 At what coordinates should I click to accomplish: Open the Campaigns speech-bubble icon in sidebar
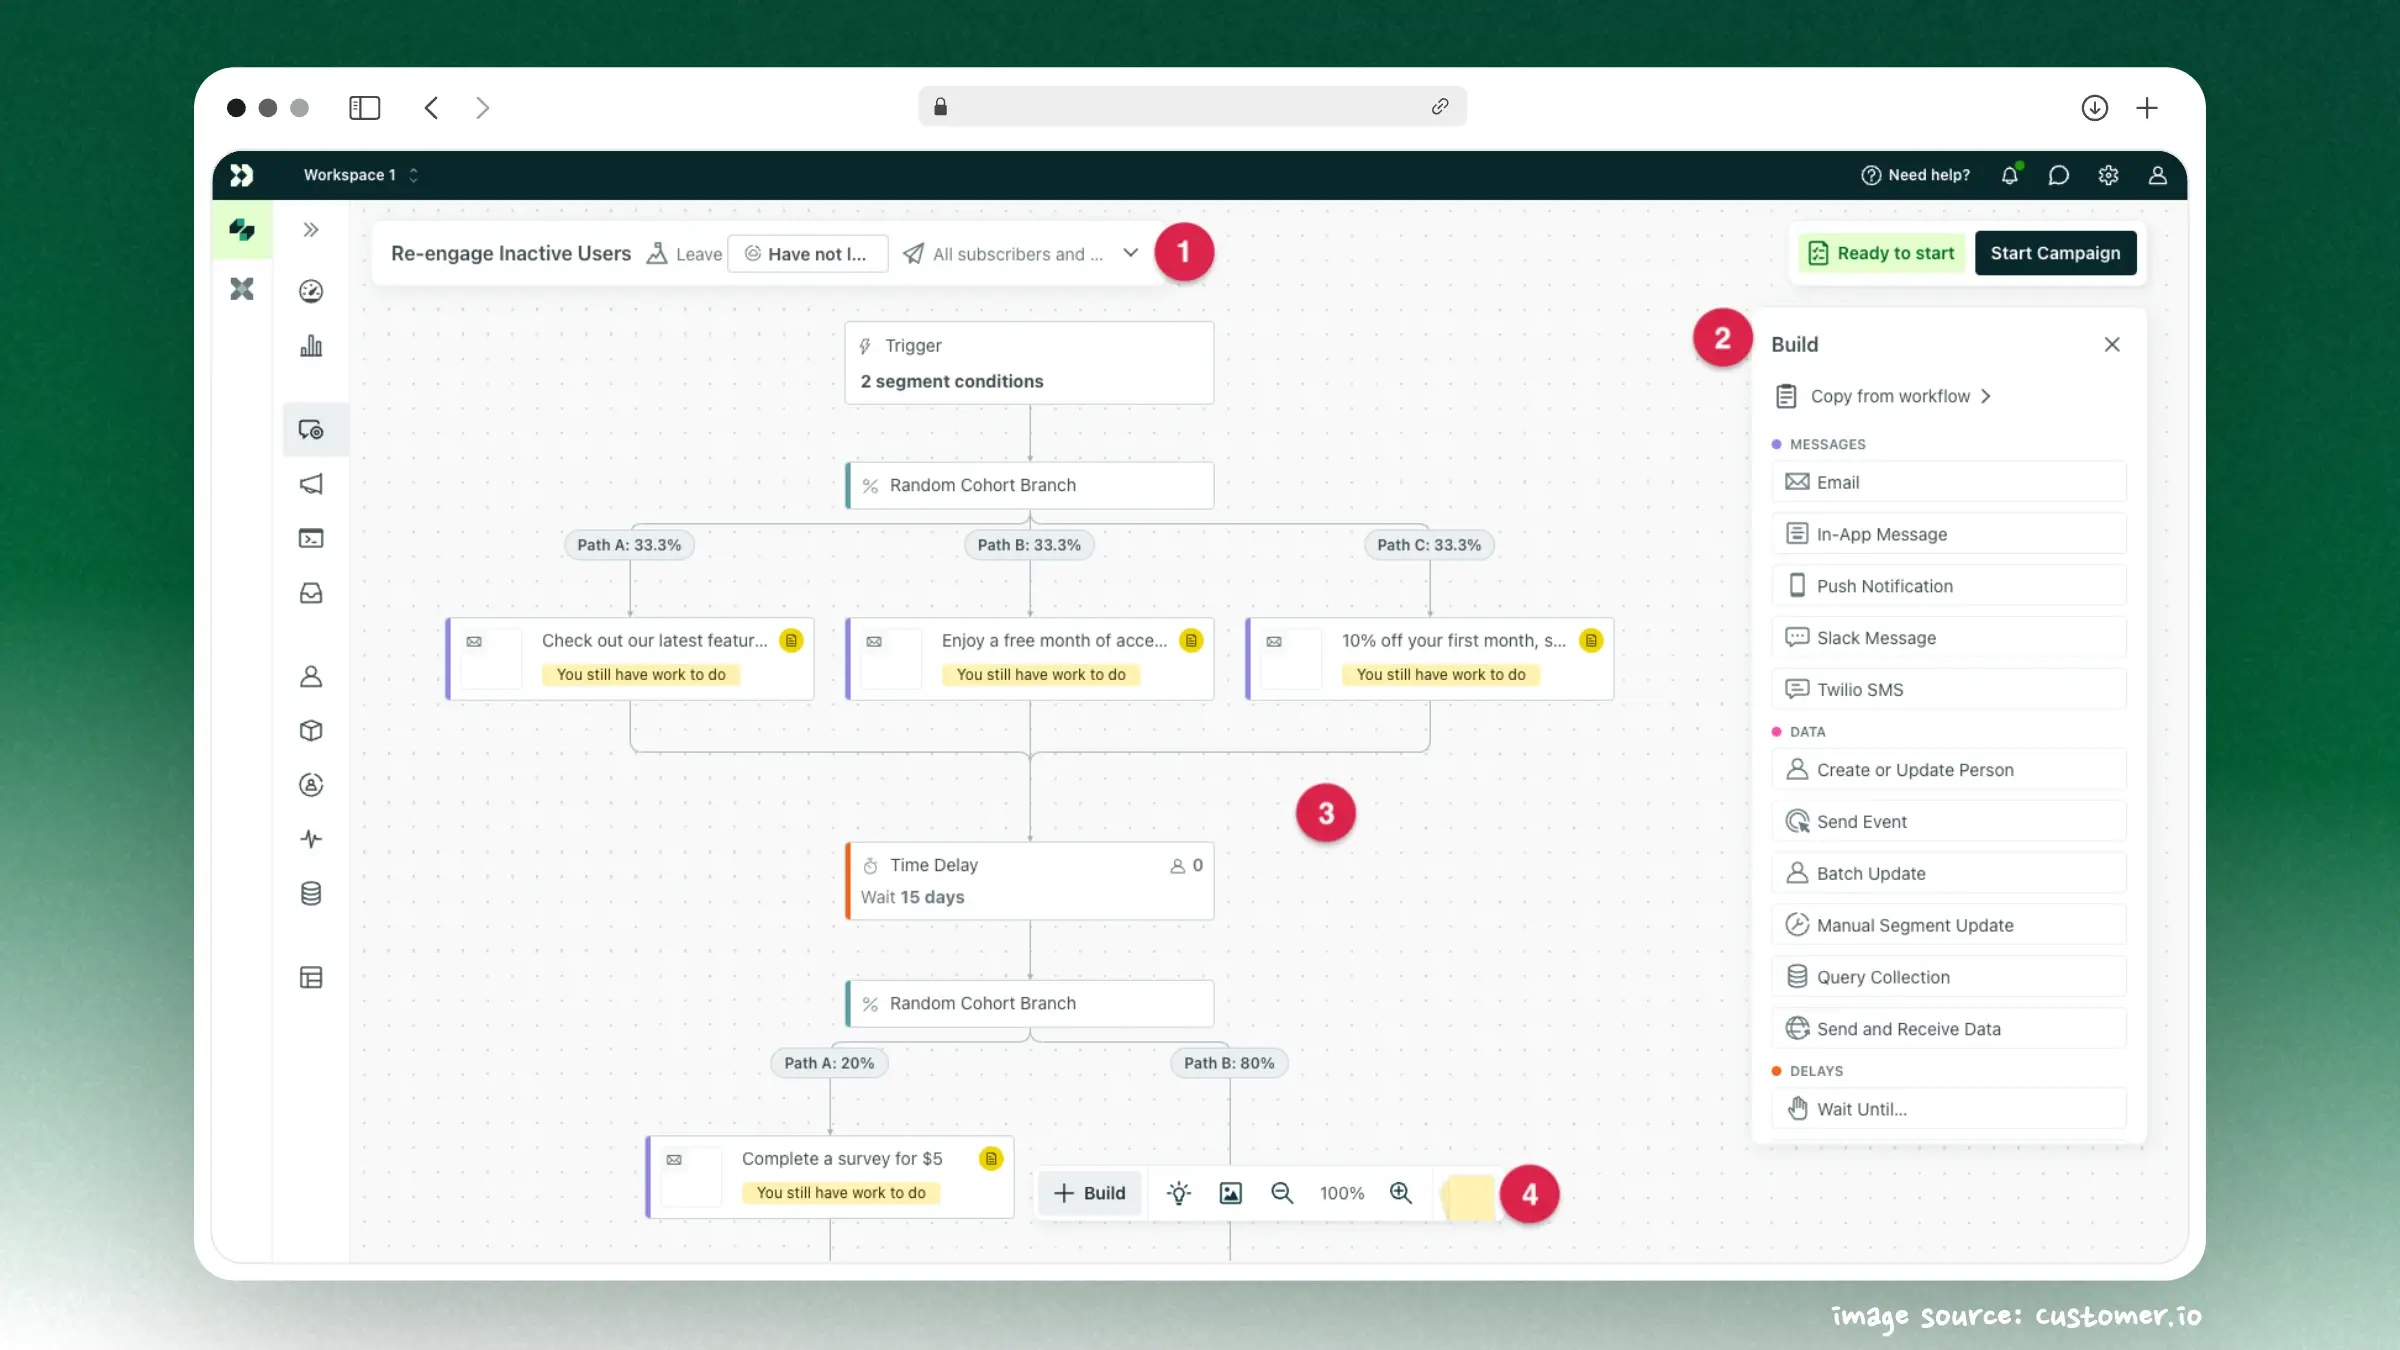tap(311, 430)
